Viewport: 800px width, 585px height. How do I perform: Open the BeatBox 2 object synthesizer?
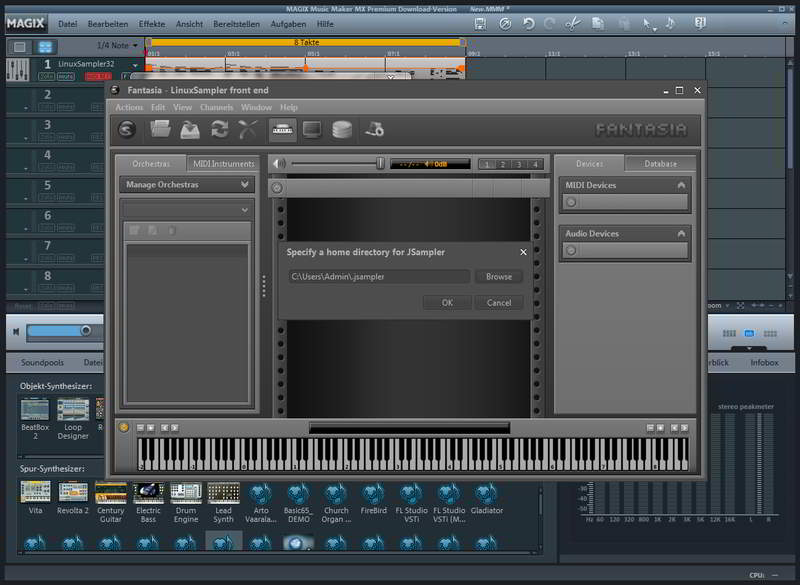click(x=35, y=410)
